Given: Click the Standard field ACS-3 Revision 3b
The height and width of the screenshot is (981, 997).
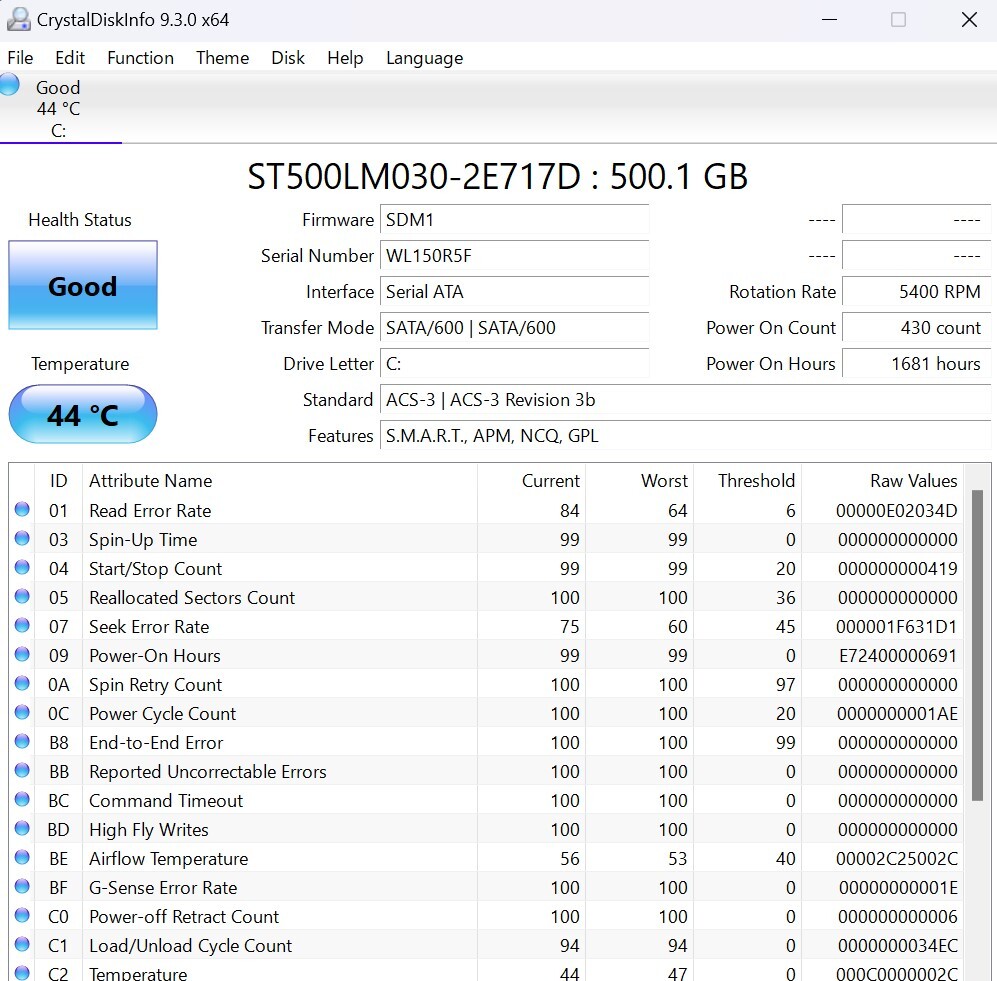Looking at the screenshot, I should click(685, 400).
